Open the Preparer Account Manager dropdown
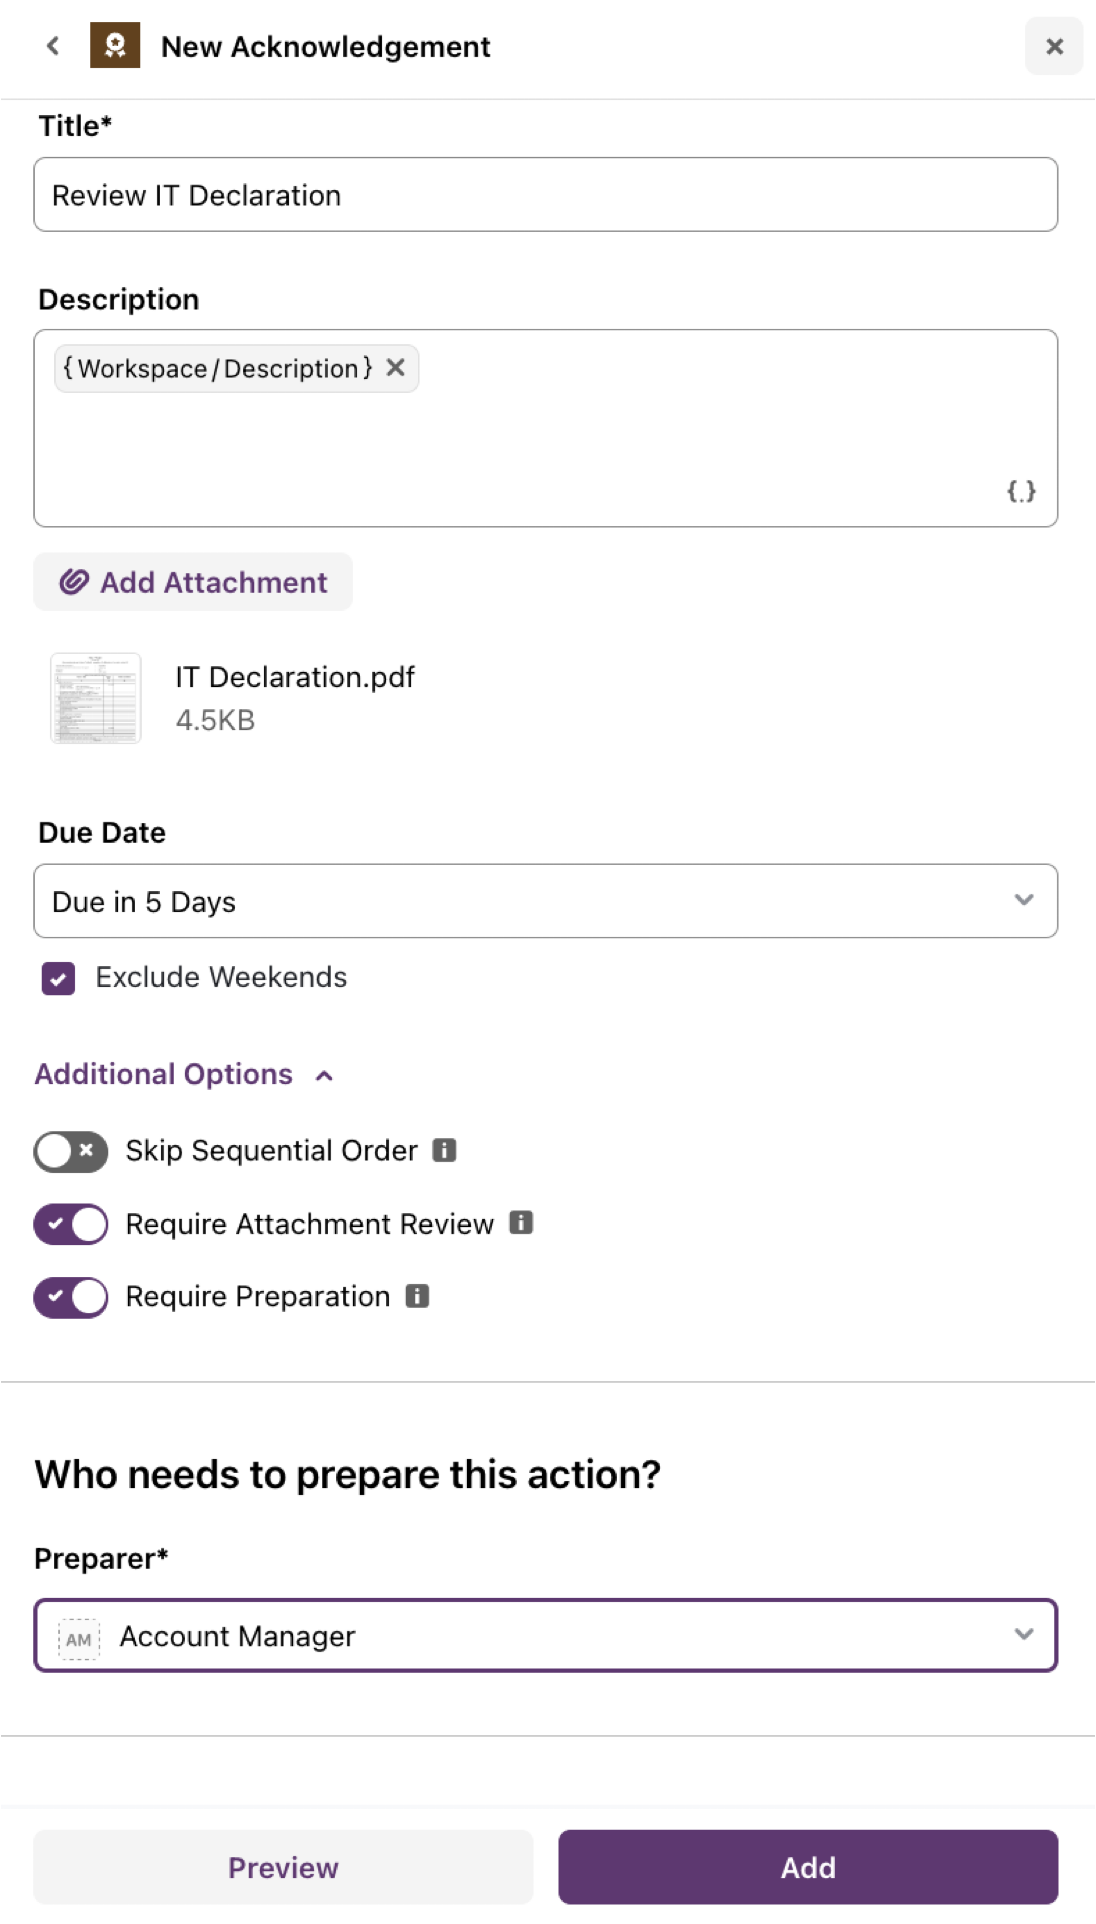The width and height of the screenshot is (1096, 1924). click(546, 1636)
